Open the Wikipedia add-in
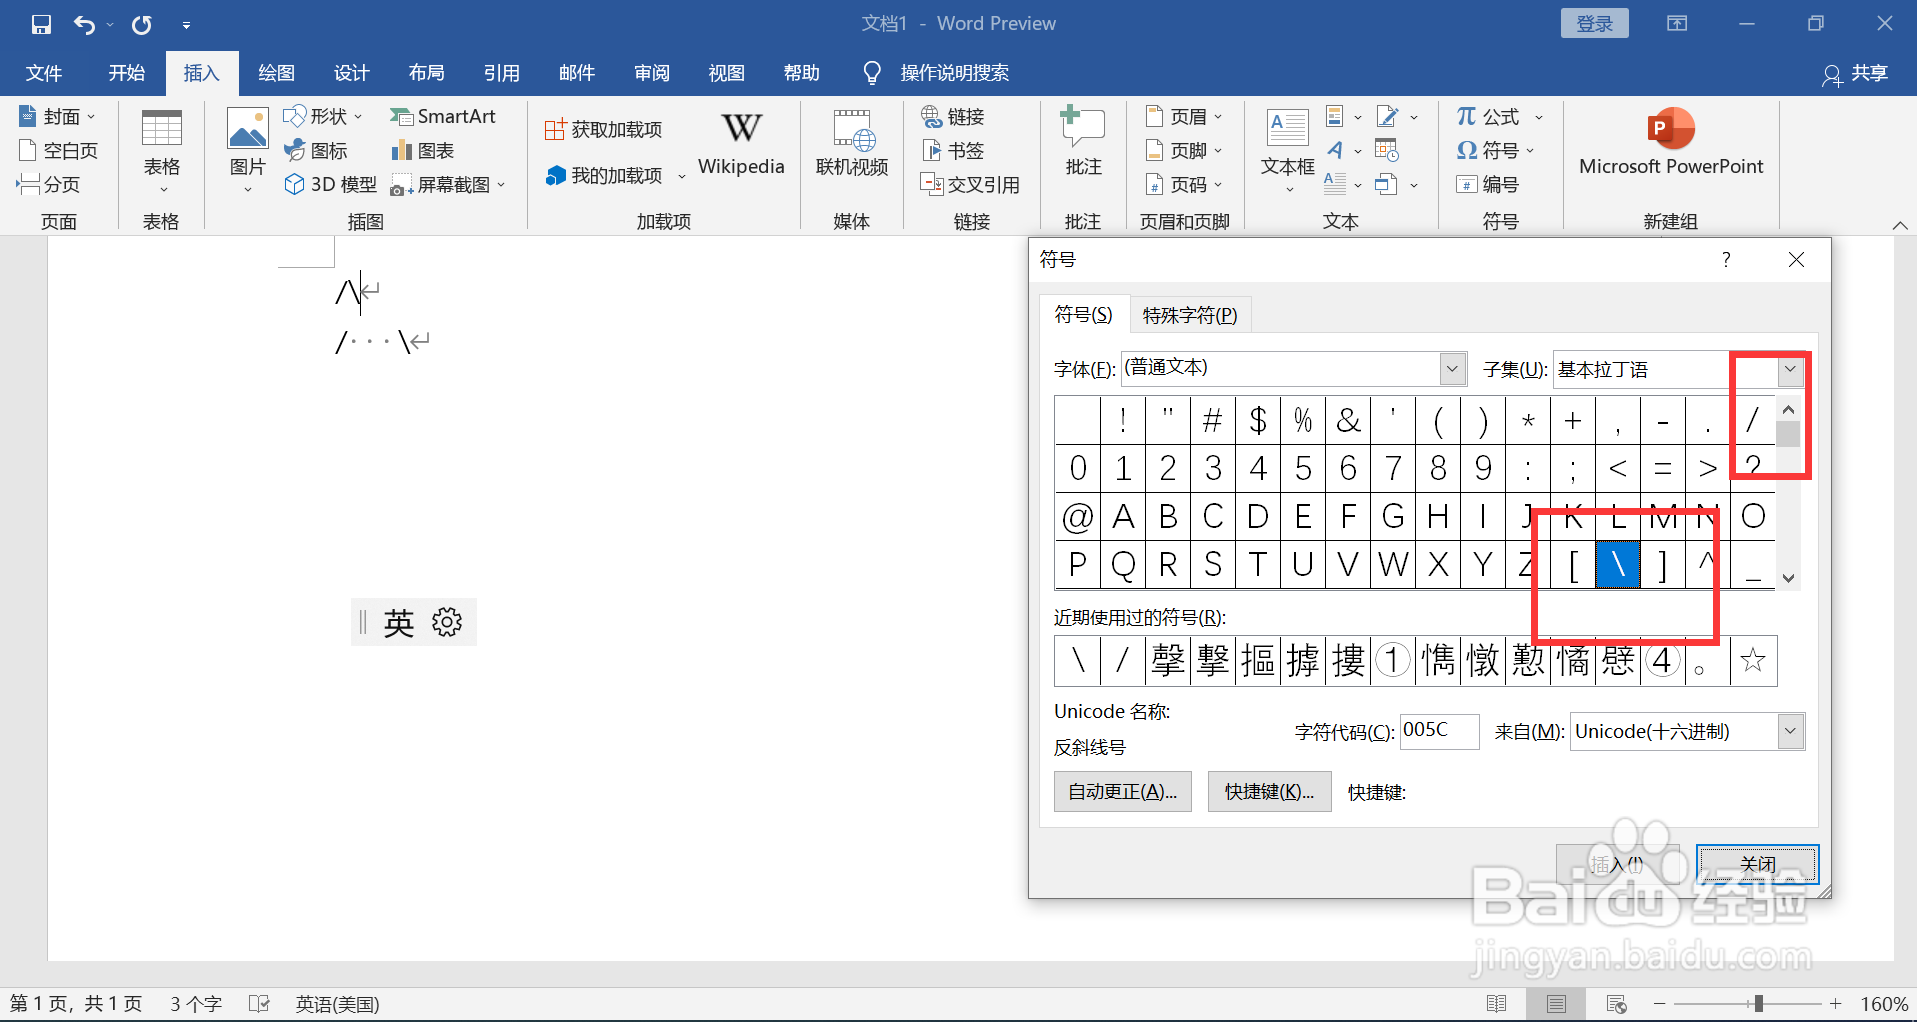 pos(740,145)
